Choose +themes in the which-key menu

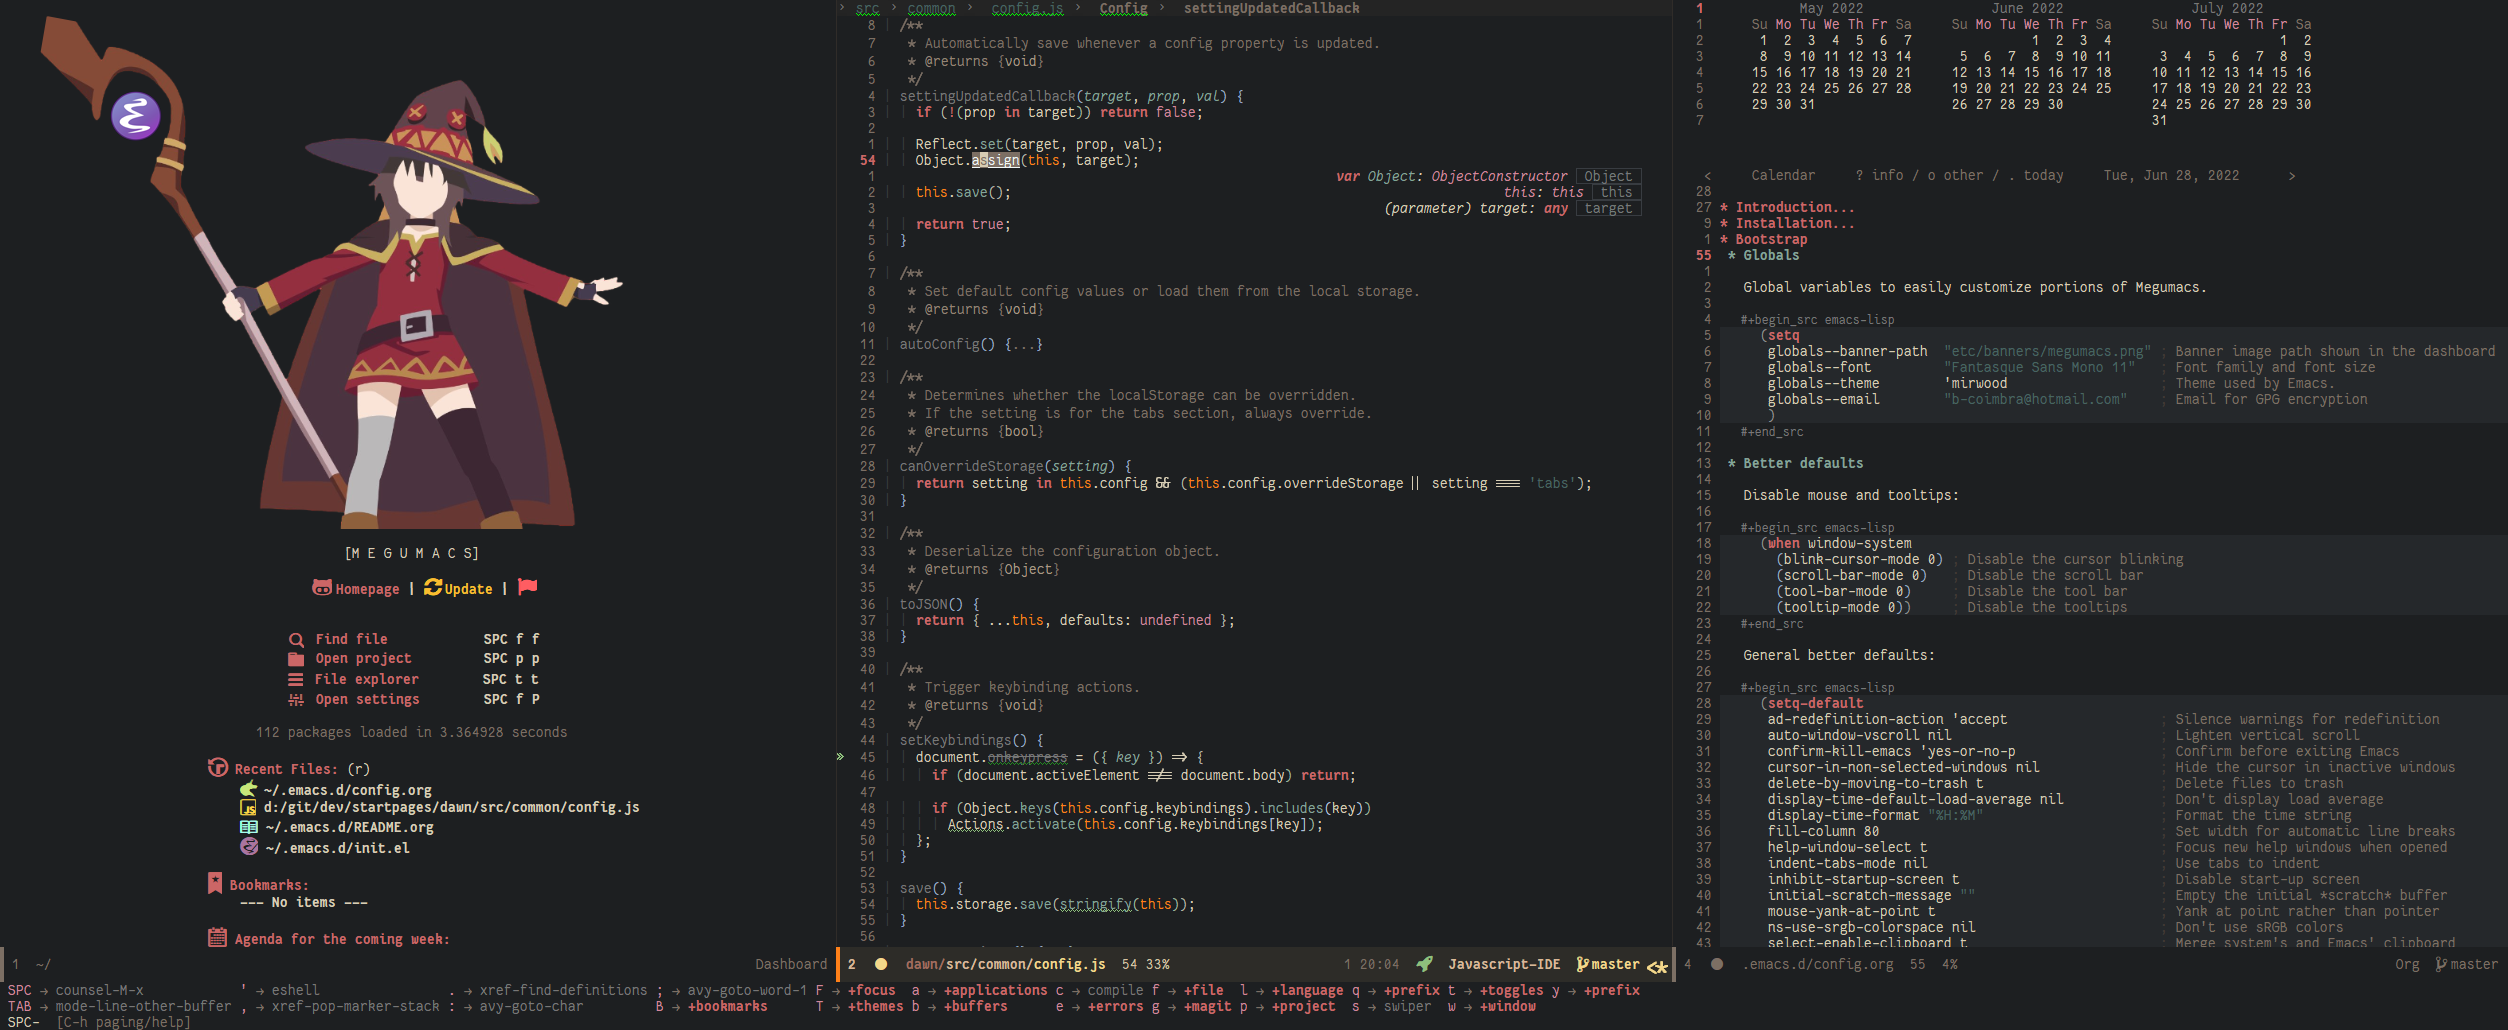(875, 1006)
